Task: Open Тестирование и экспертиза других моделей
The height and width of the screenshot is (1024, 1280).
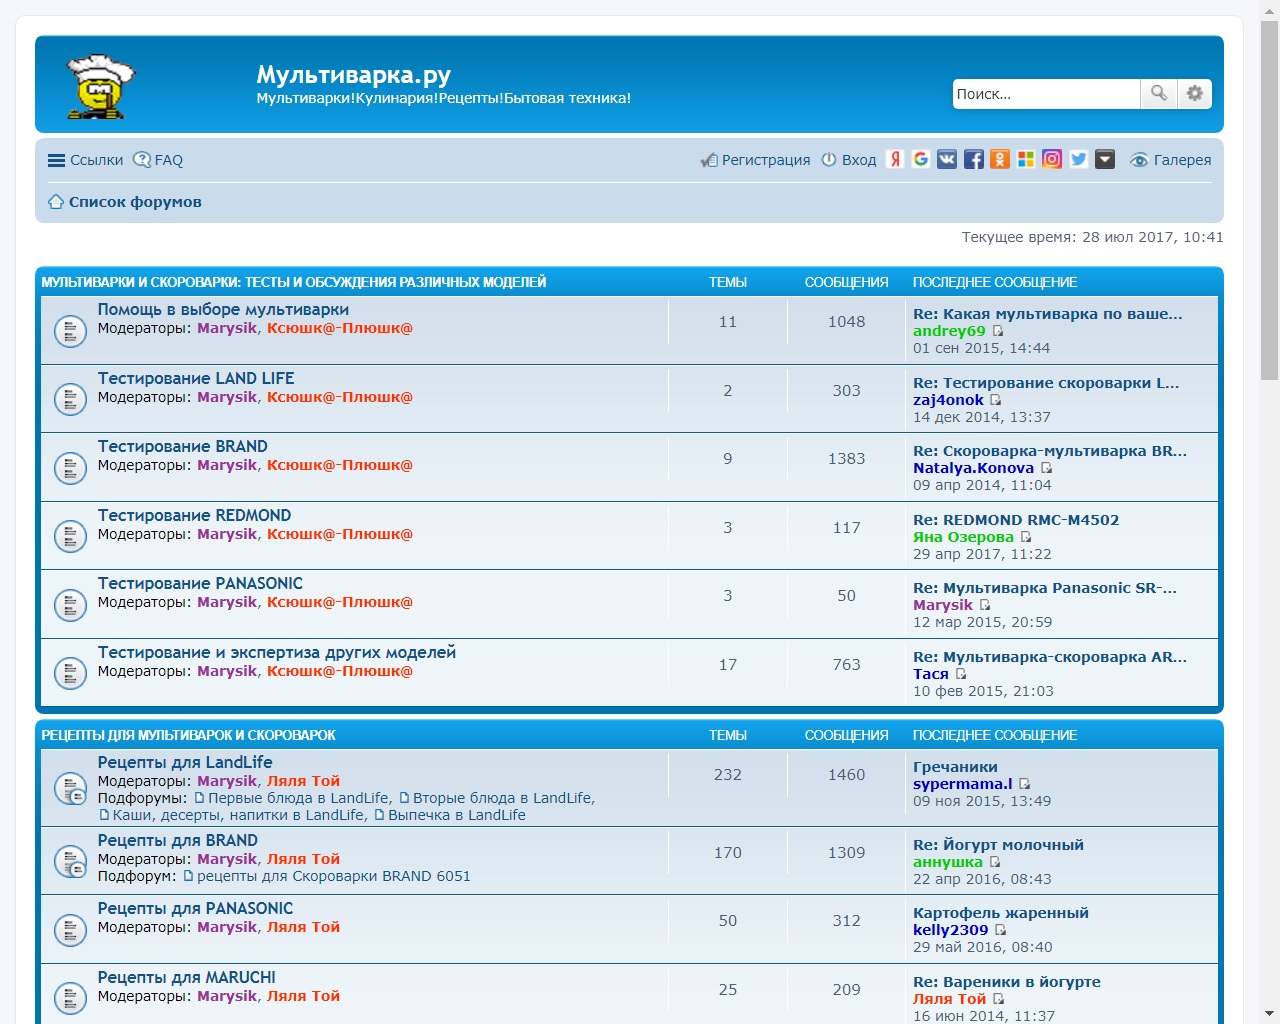Action: (x=276, y=653)
